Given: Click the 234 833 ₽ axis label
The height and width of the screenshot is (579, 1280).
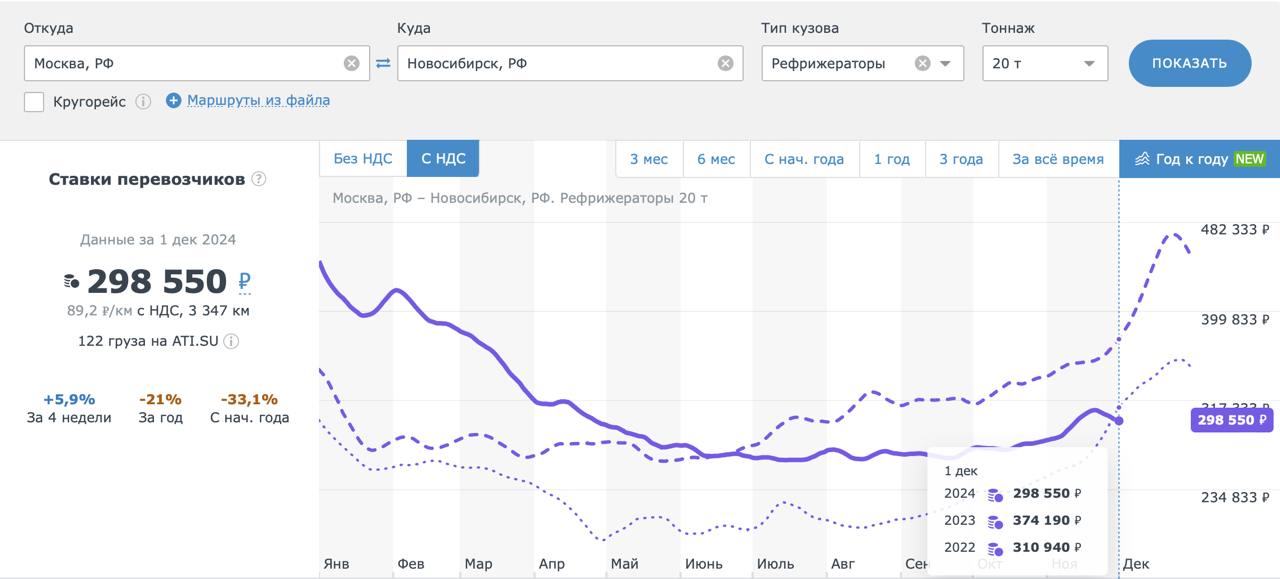Looking at the screenshot, I should tap(1235, 497).
